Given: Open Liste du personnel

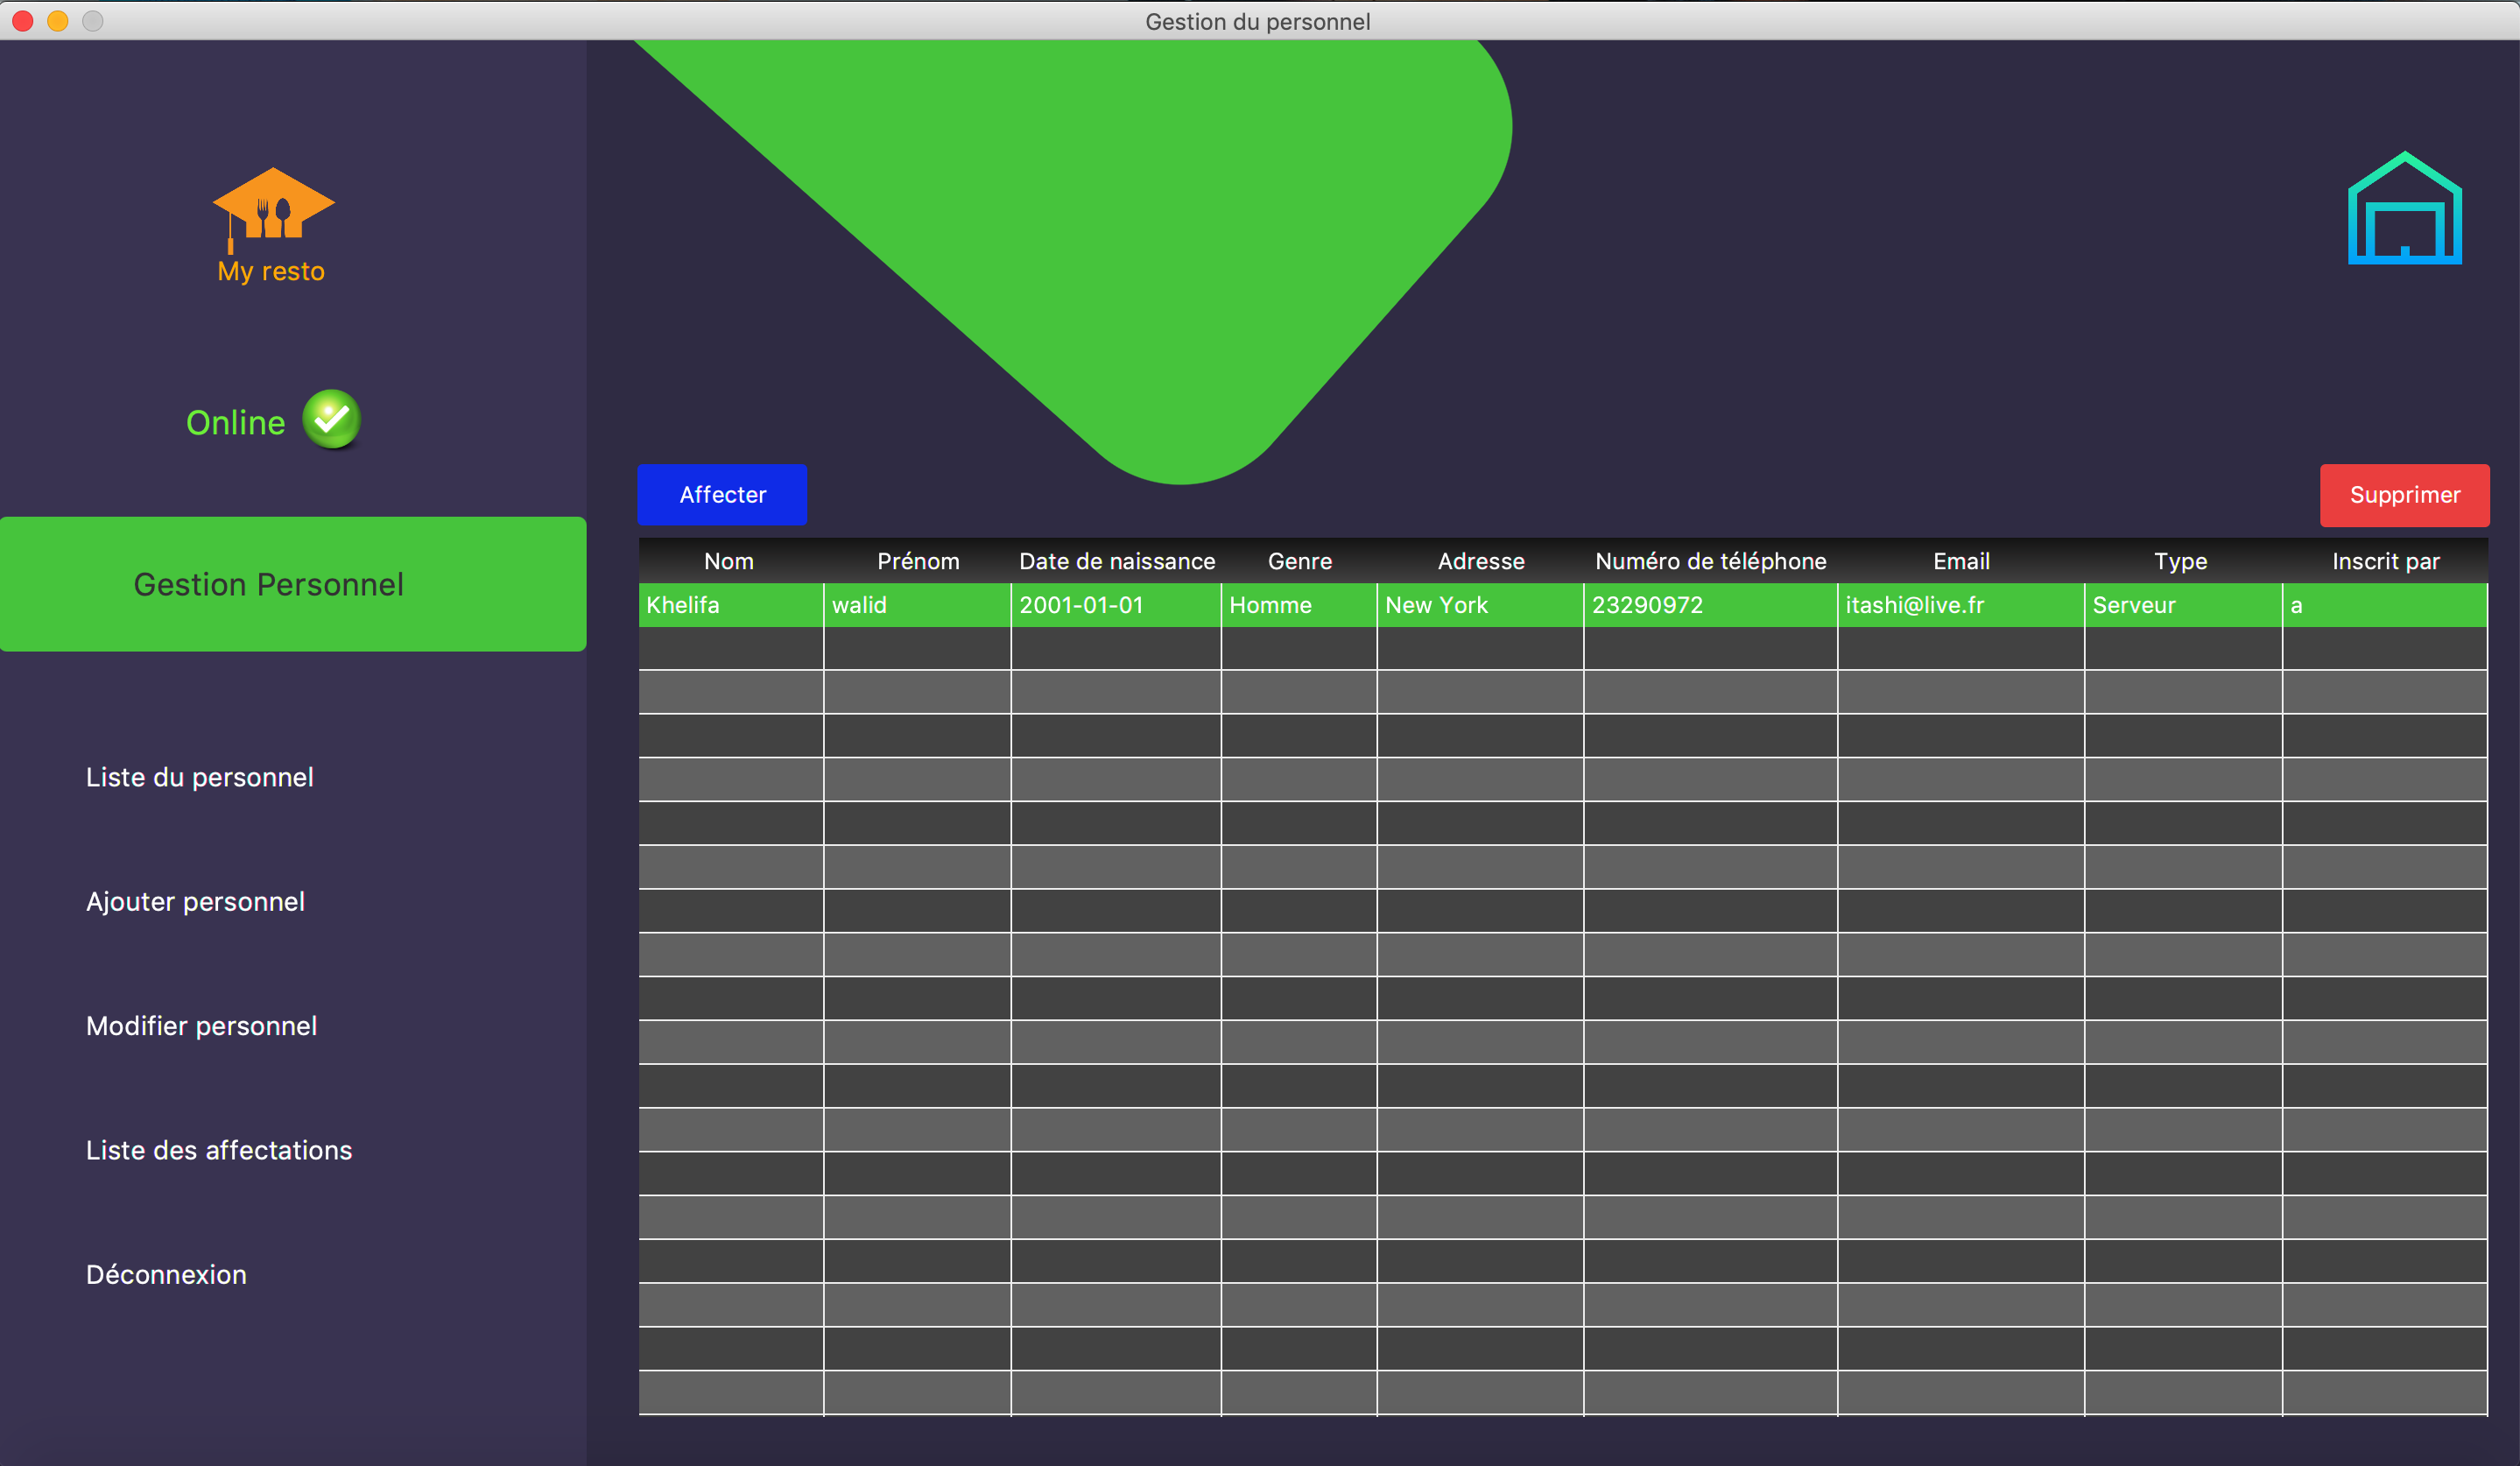Looking at the screenshot, I should click(x=200, y=776).
